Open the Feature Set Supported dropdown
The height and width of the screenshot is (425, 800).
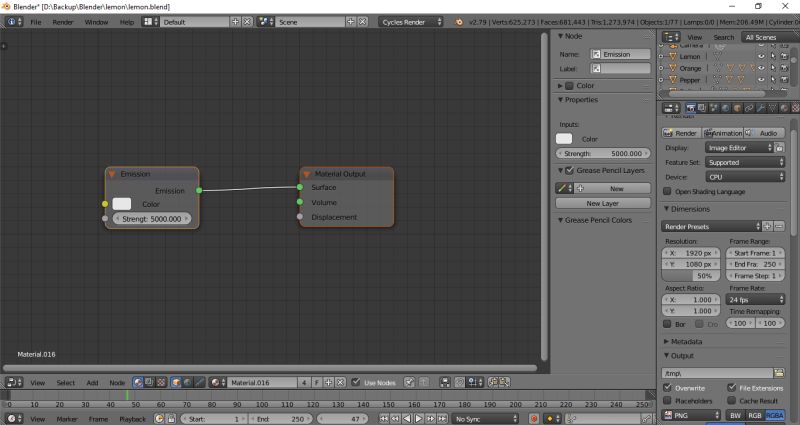(x=745, y=162)
